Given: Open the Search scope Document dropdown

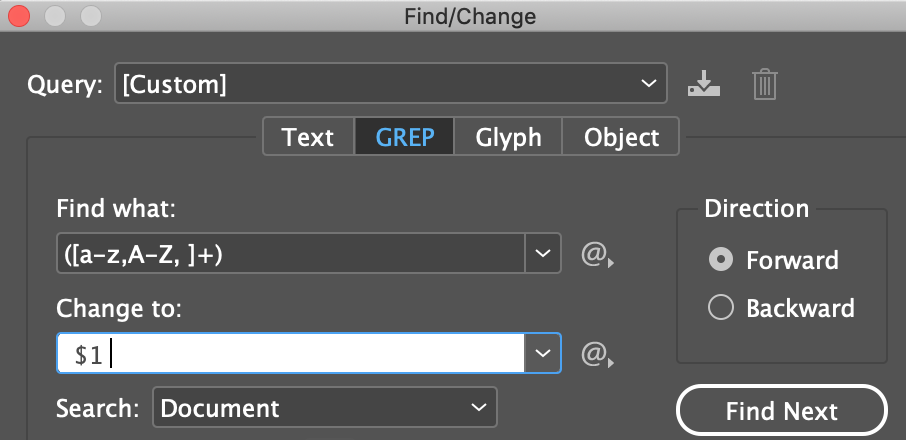Looking at the screenshot, I should coord(325,408).
